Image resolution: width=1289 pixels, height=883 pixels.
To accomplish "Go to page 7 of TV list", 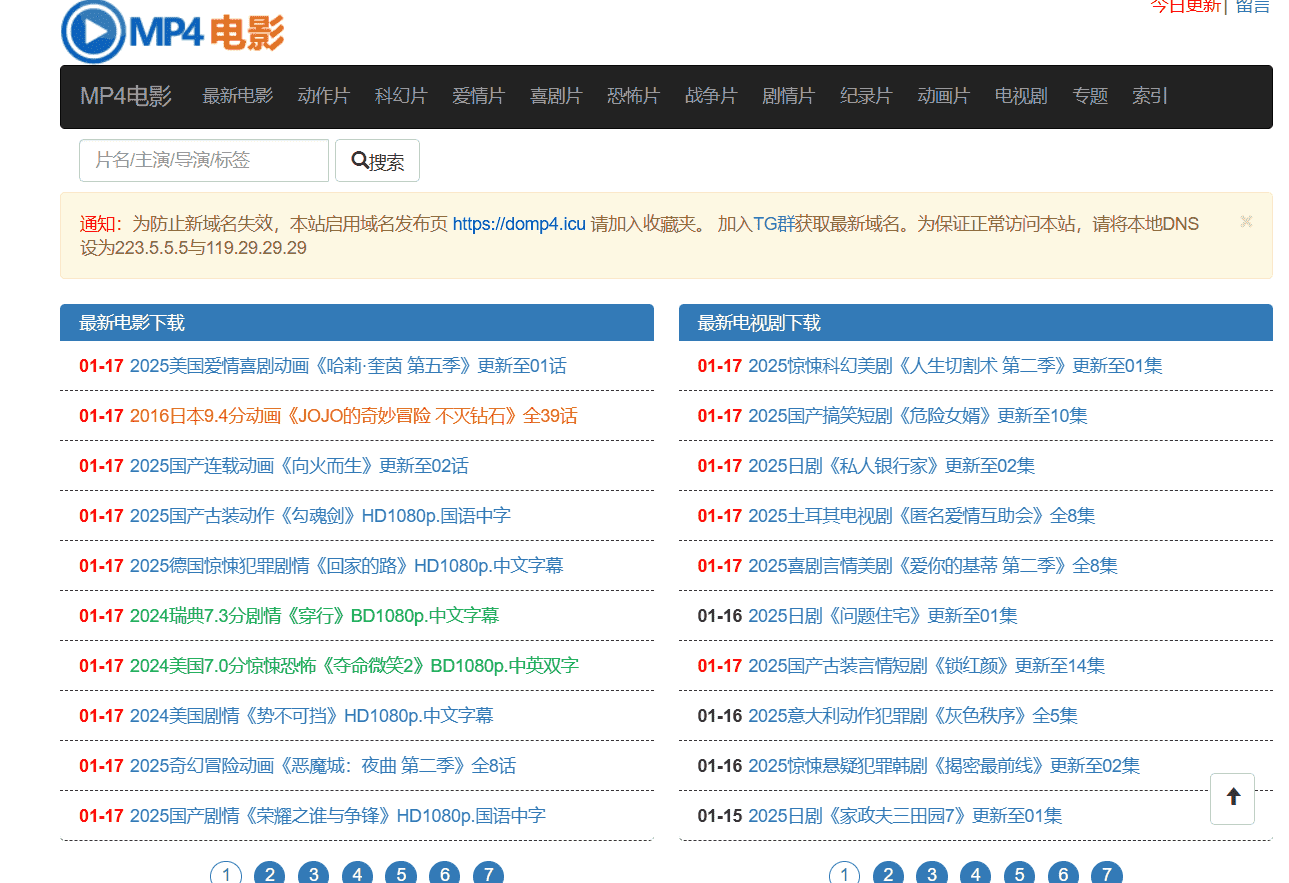I will pos(1106,875).
